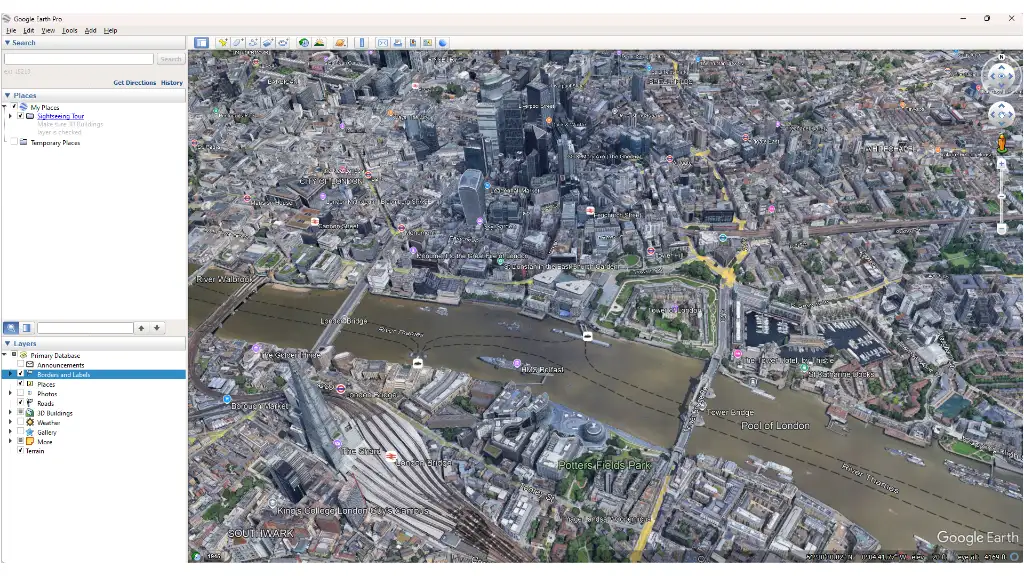The width and height of the screenshot is (1024, 576).
Task: Click the panel view icon beside magnifier
Action: (27, 328)
